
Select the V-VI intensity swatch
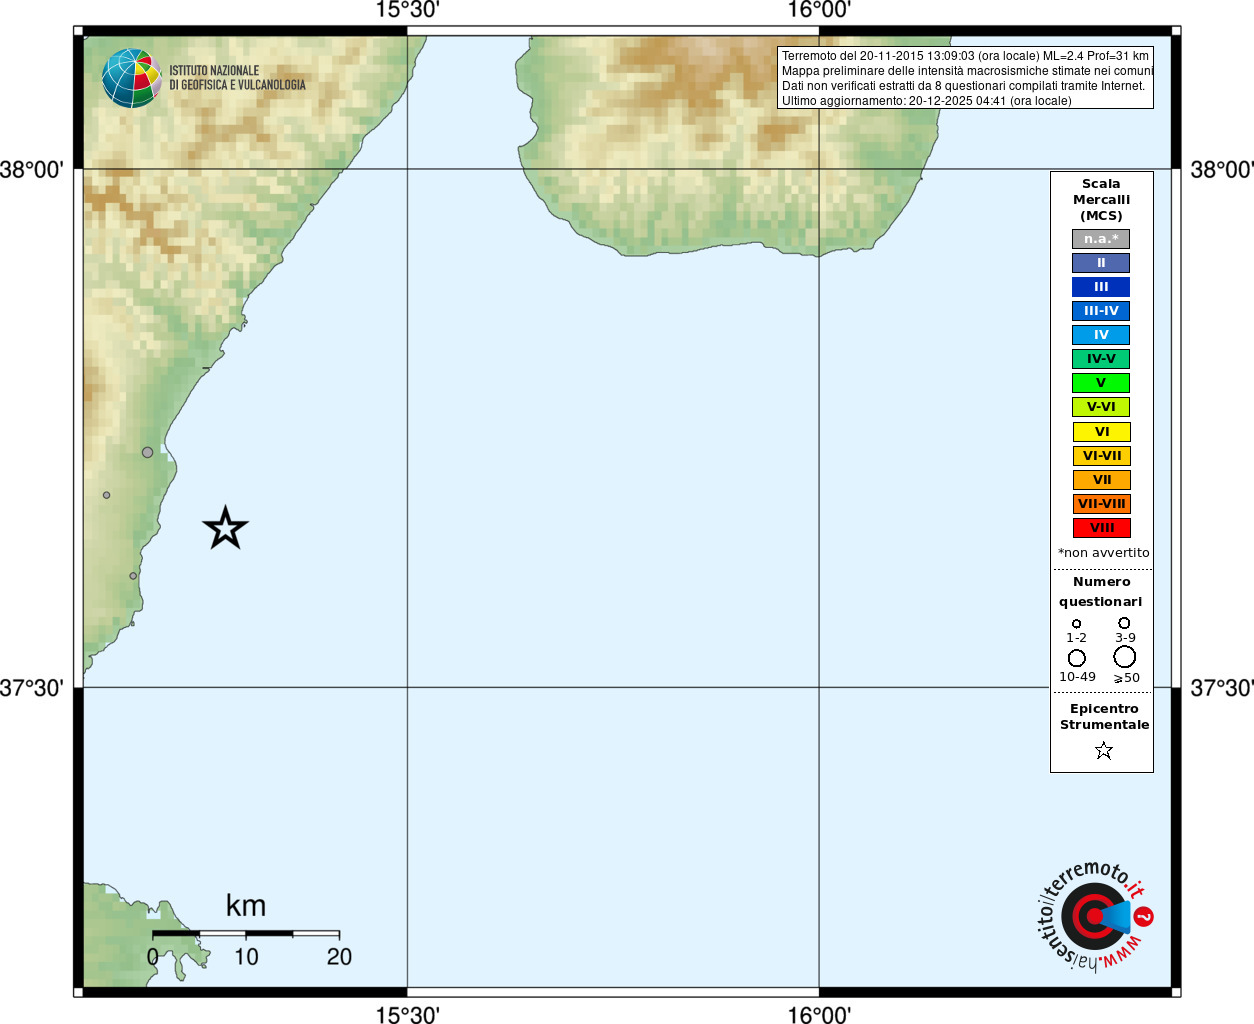tap(1101, 407)
